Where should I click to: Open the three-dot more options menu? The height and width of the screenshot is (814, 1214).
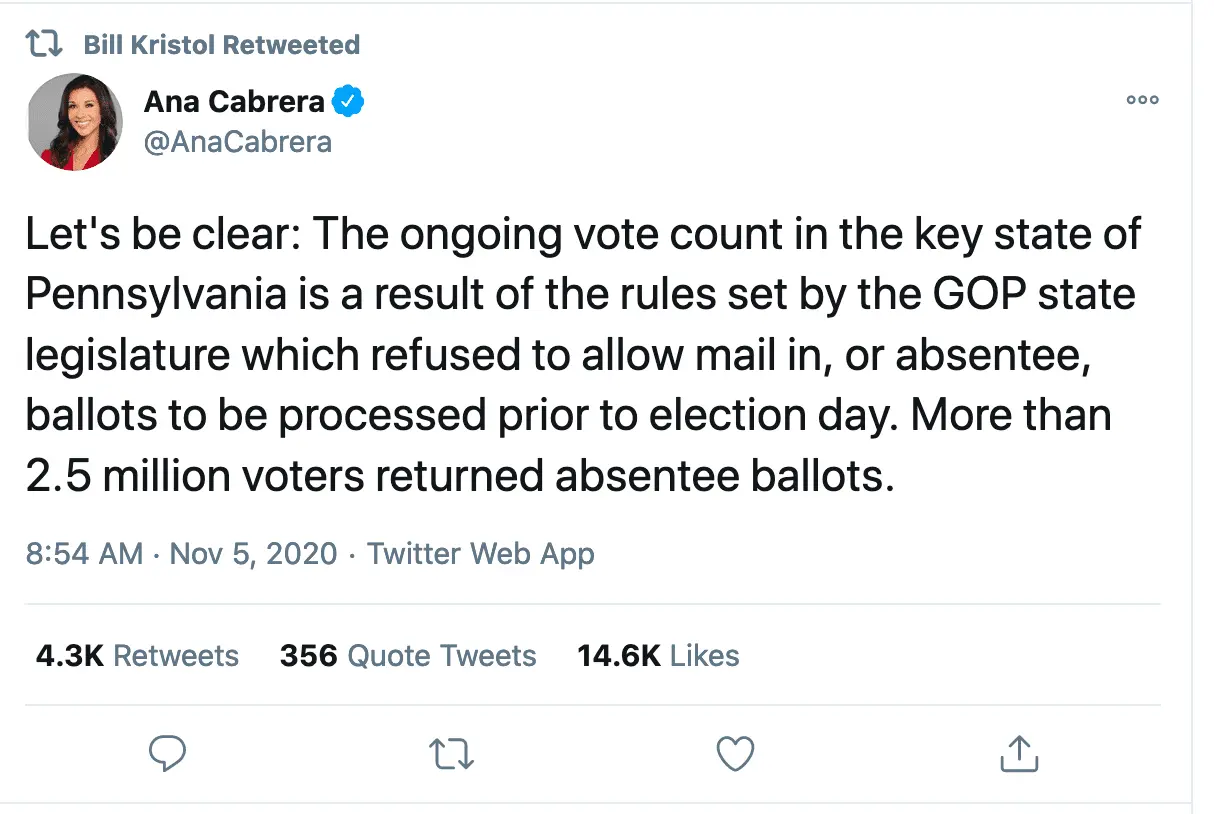pos(1142,100)
